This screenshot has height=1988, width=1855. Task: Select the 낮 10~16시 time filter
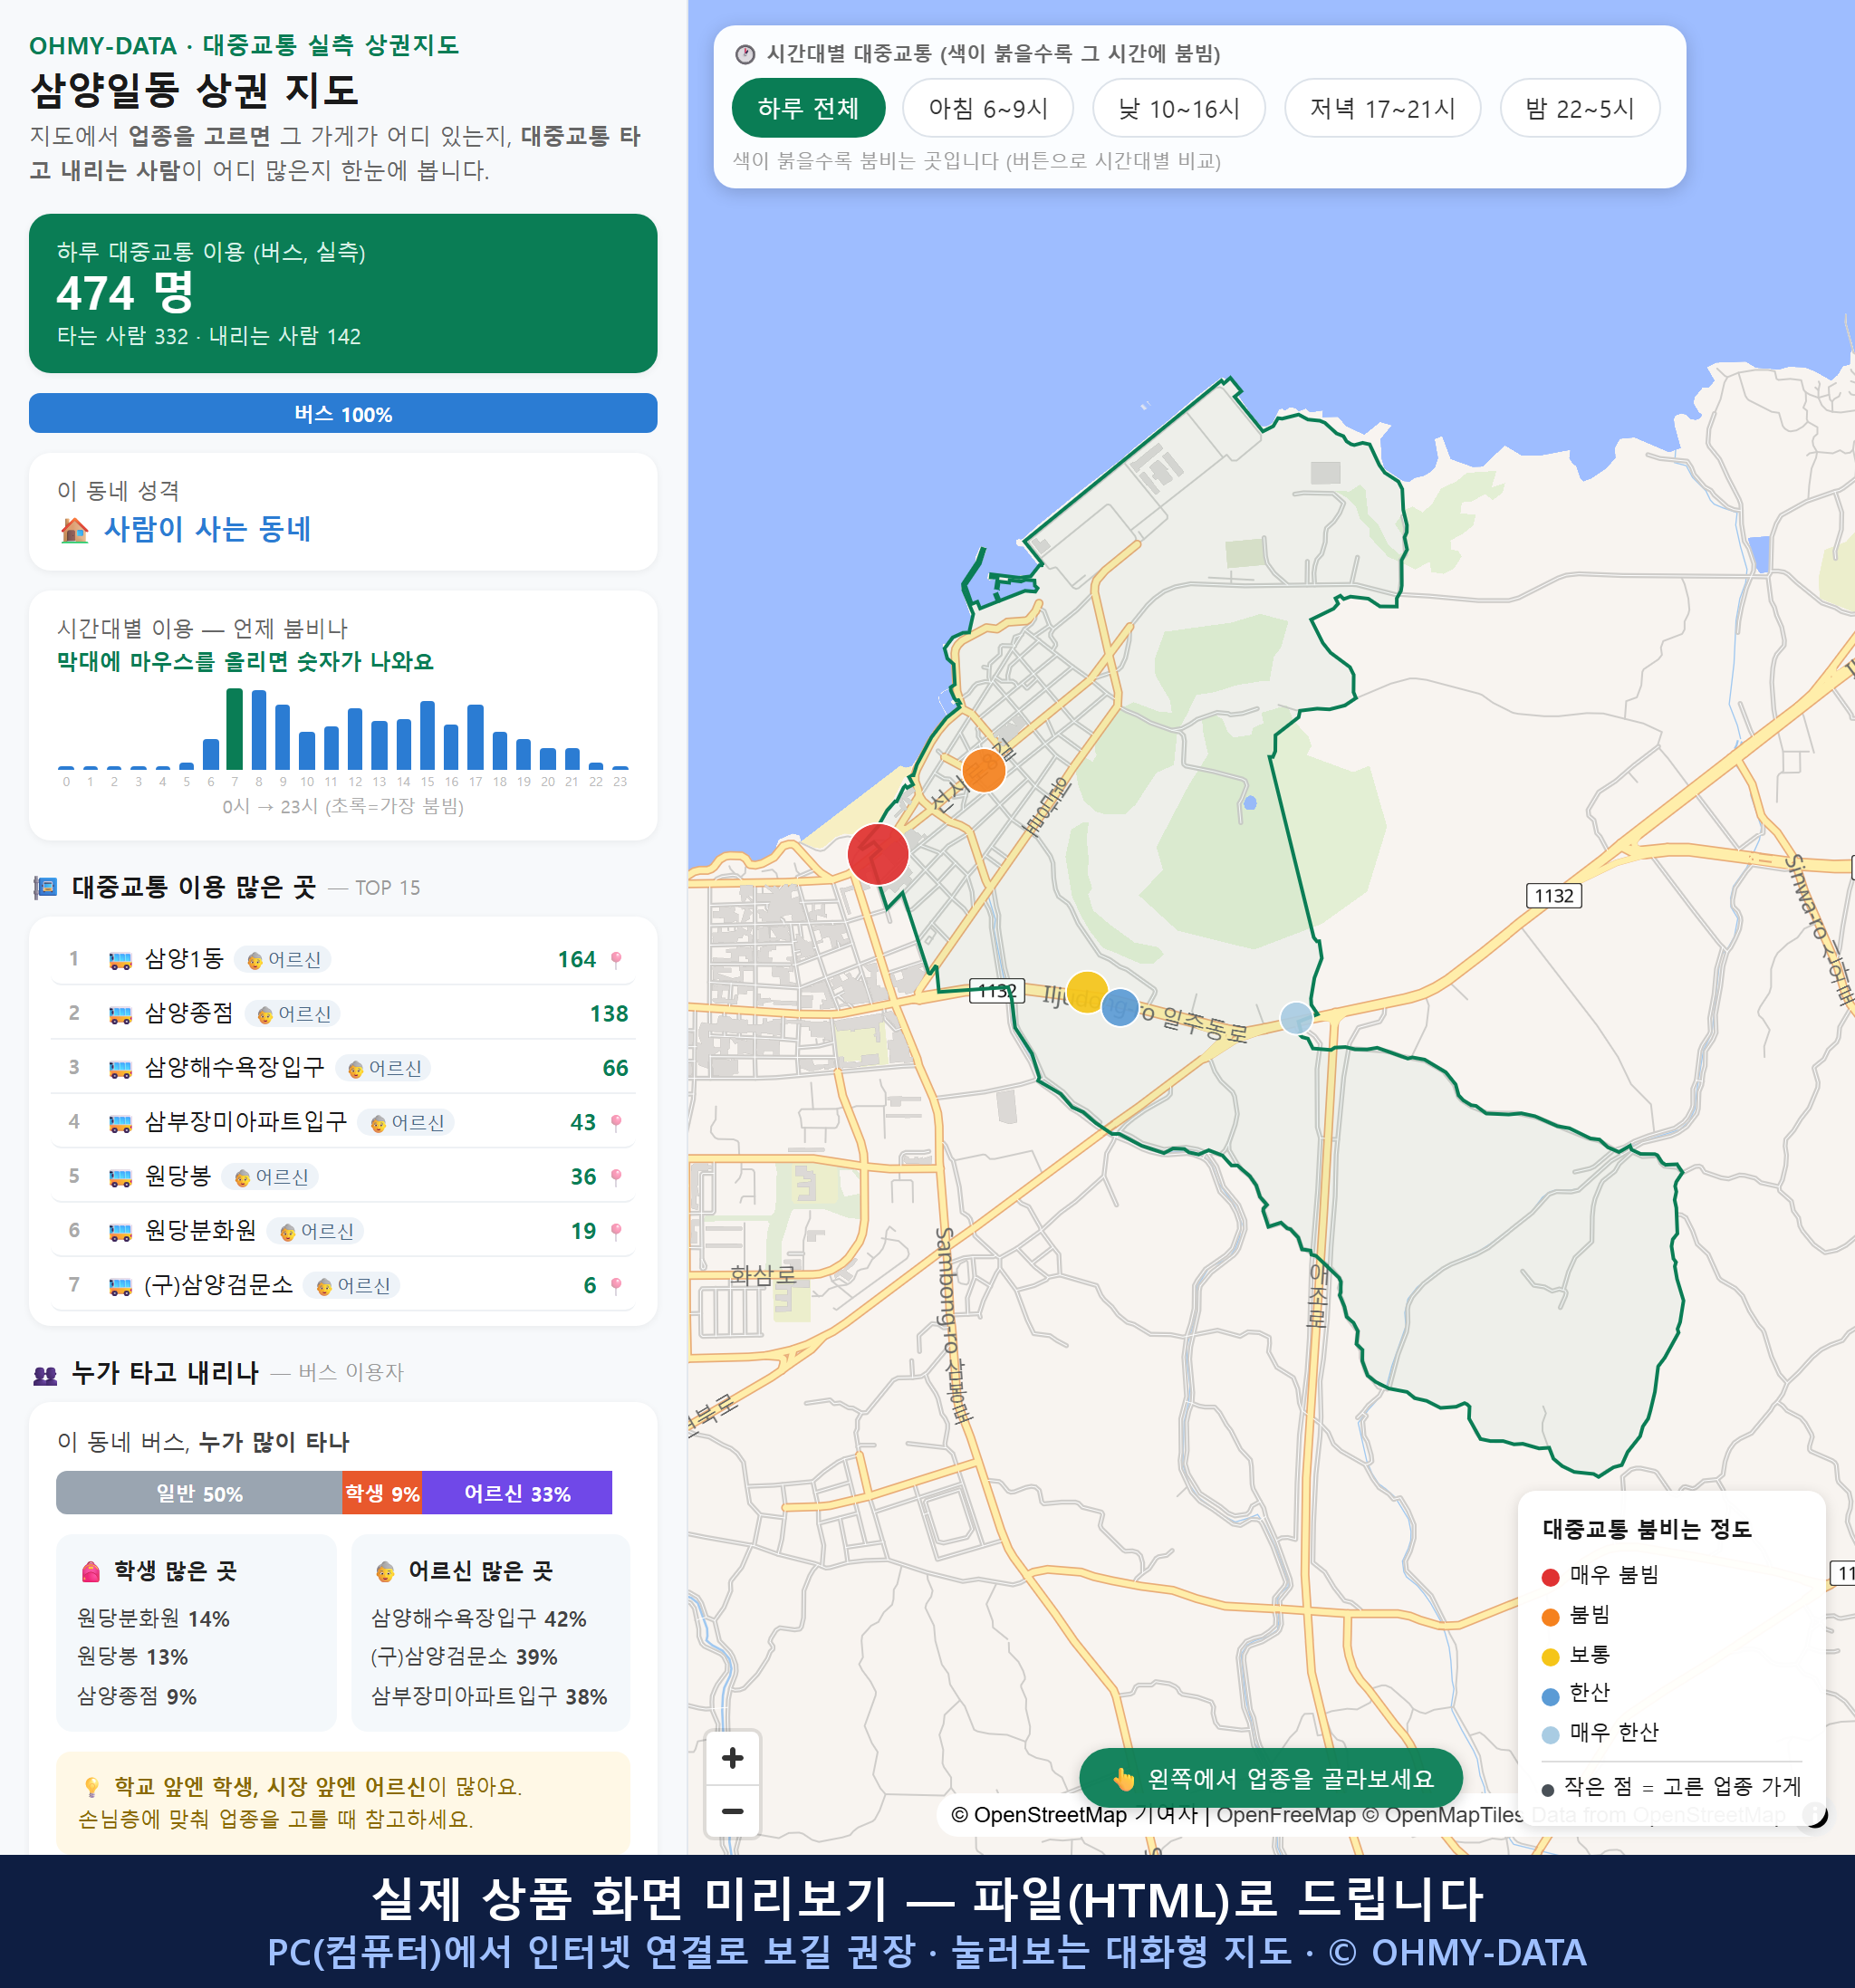coord(1178,108)
